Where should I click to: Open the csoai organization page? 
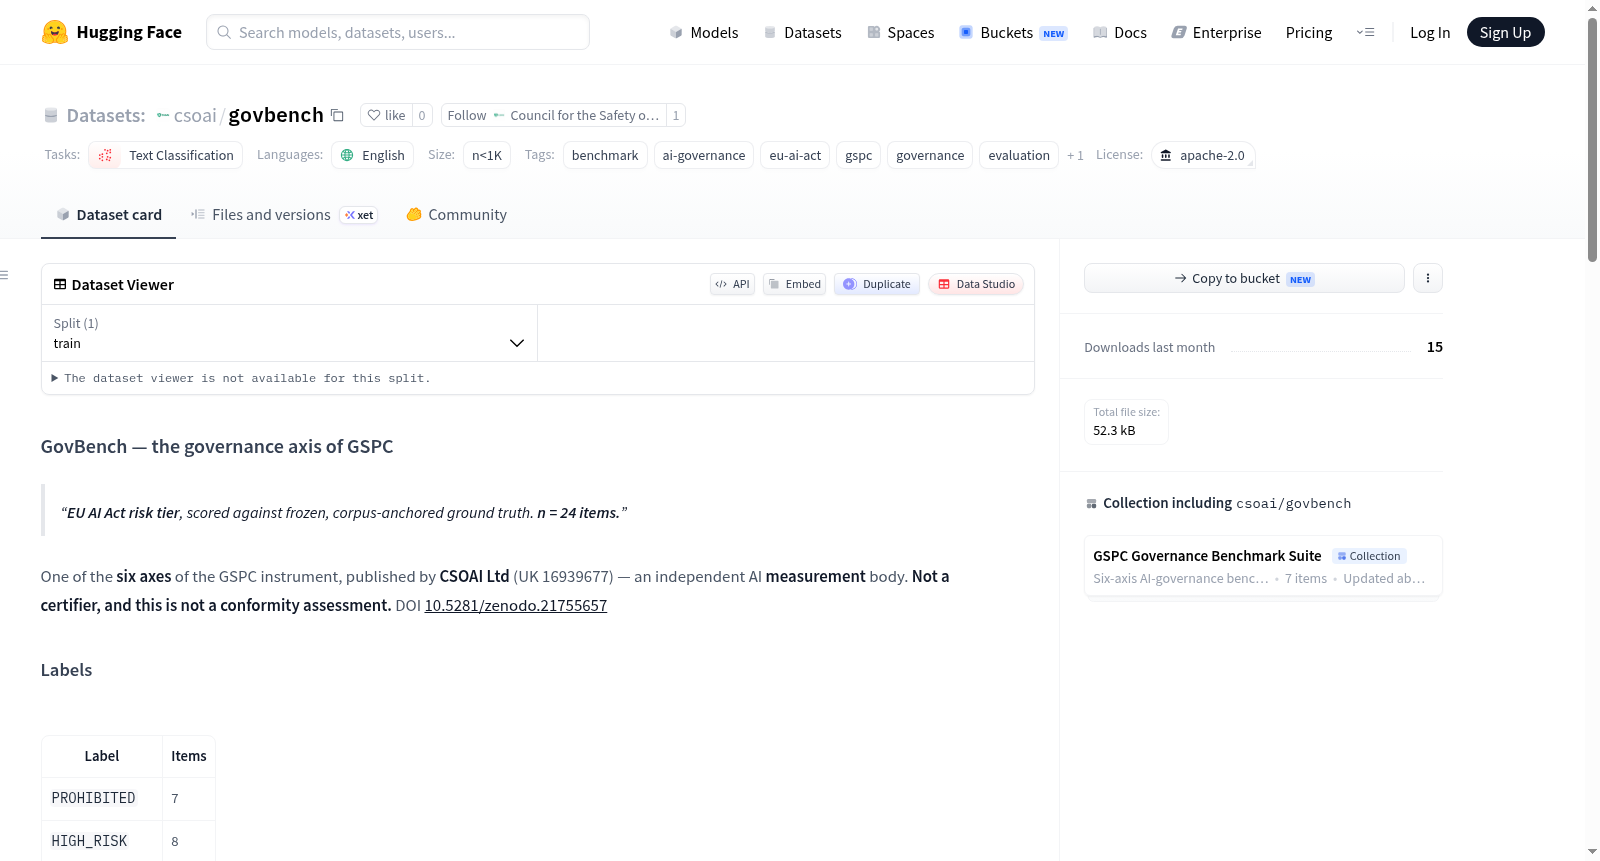pos(194,115)
